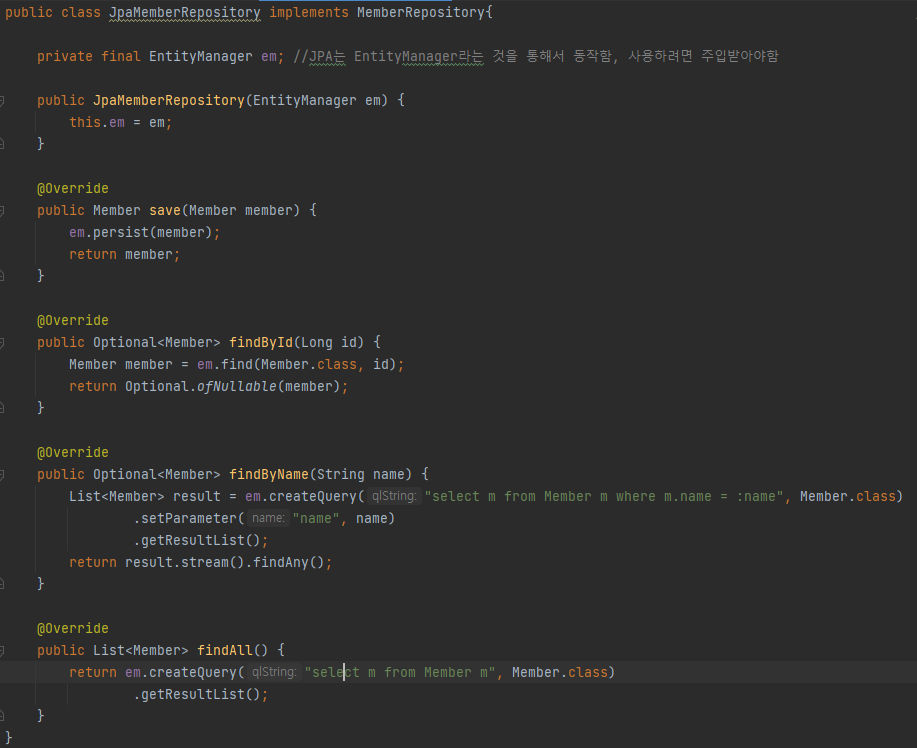This screenshot has width=917, height=748.
Task: Click the 'result.stream()' call
Action: (x=184, y=563)
